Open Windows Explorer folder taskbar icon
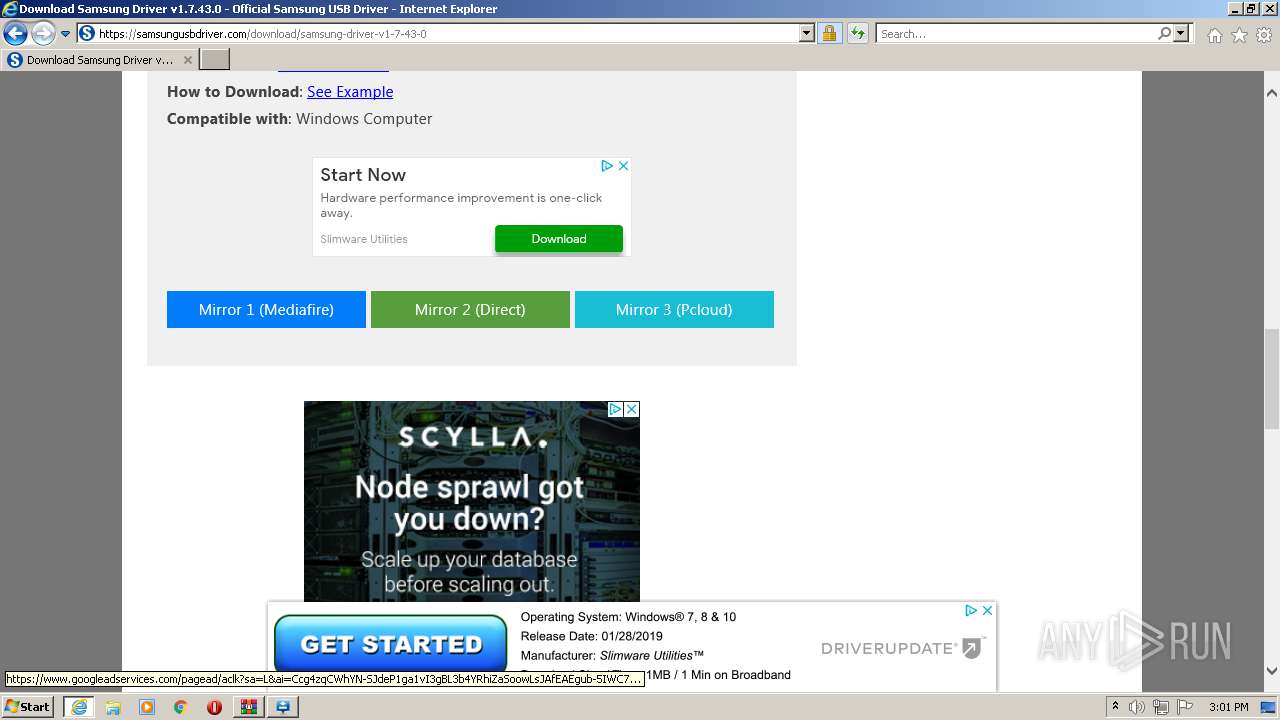This screenshot has height=720, width=1280. tap(113, 707)
